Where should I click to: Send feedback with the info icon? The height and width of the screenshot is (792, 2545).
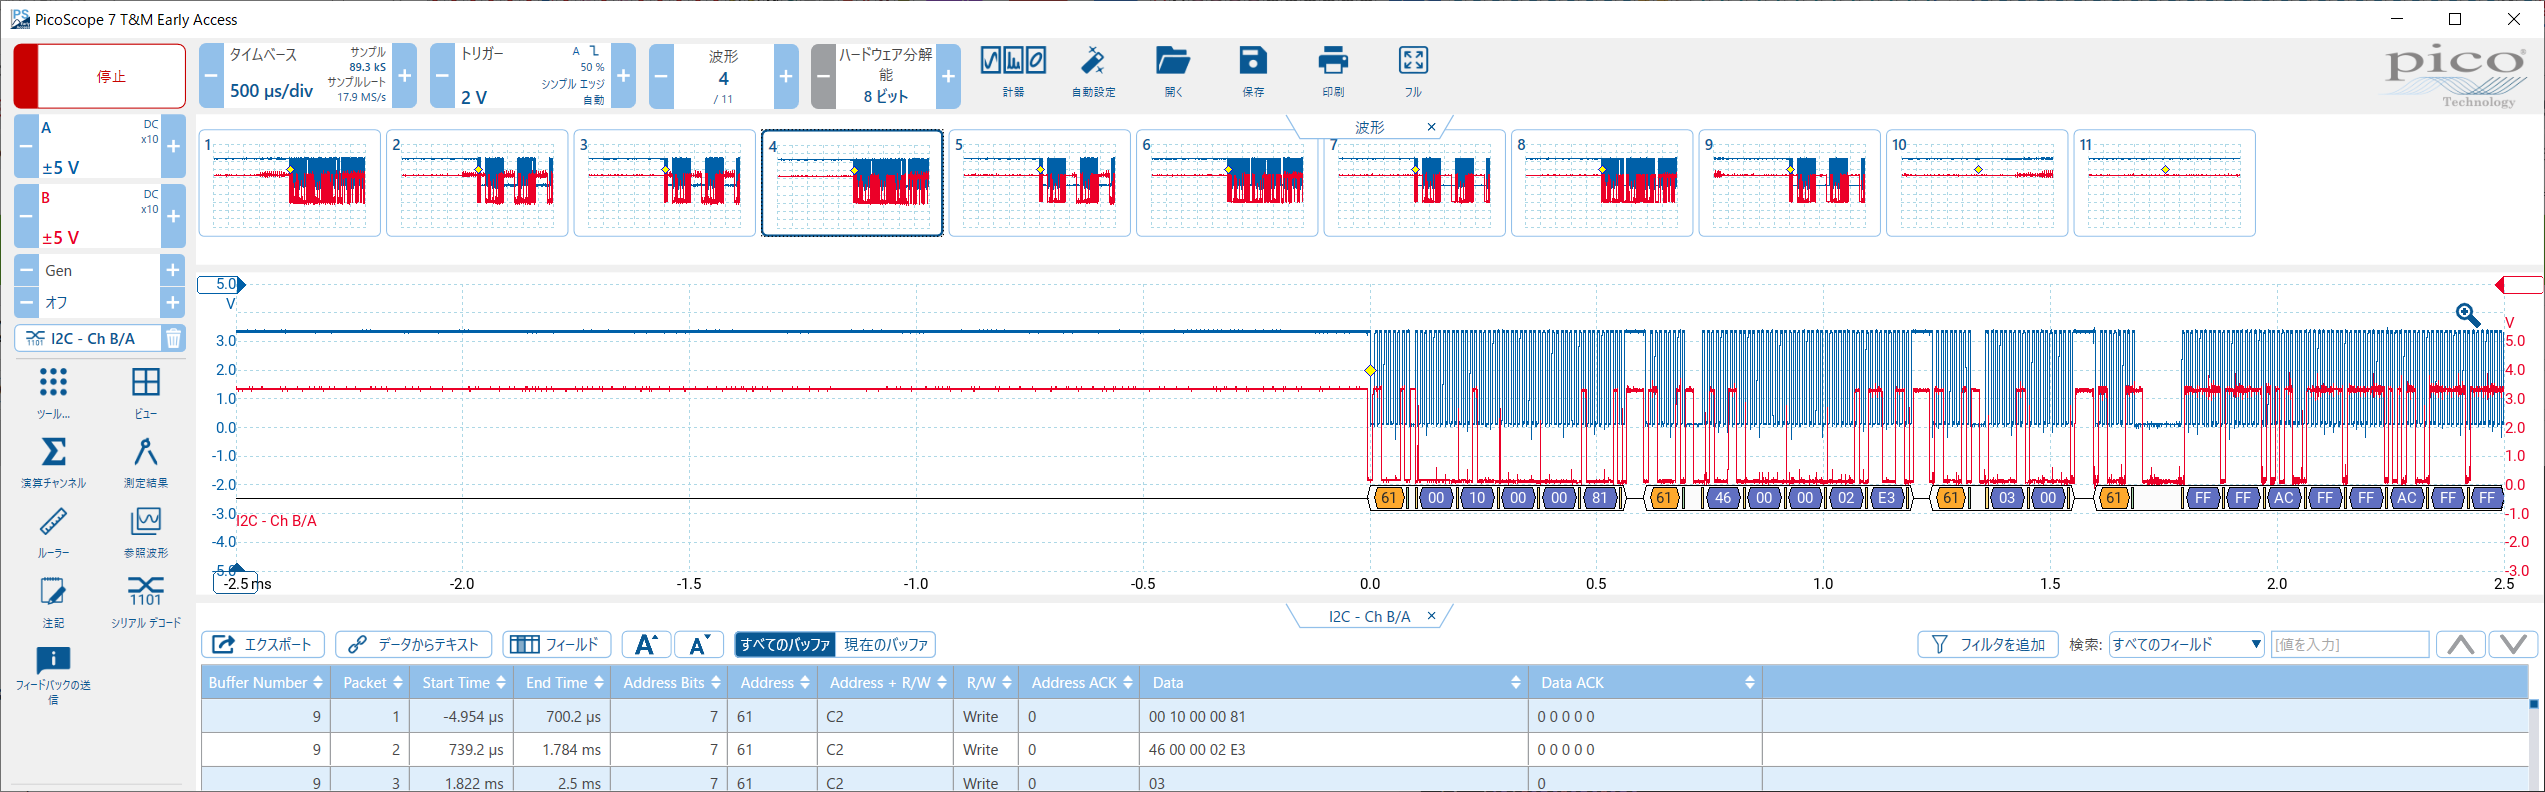point(53,674)
